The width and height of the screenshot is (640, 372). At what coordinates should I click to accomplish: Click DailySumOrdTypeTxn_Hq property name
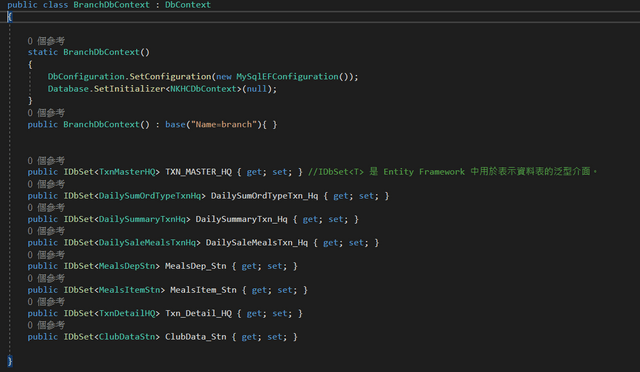[264, 196]
